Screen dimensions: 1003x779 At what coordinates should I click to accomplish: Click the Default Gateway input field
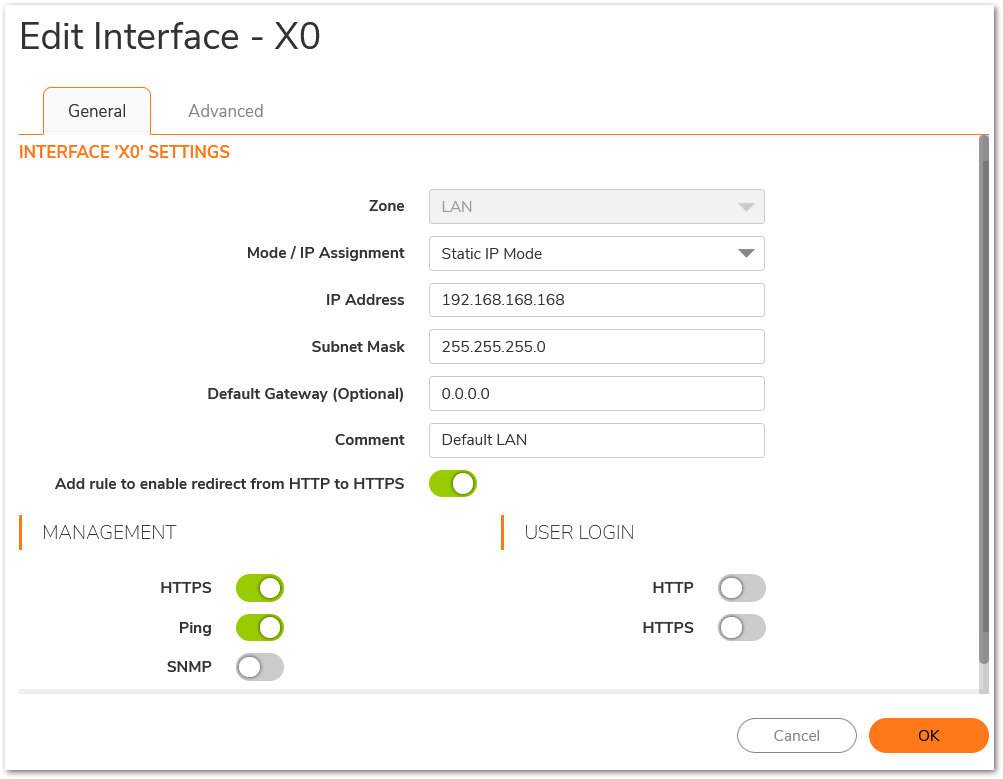[x=597, y=393]
